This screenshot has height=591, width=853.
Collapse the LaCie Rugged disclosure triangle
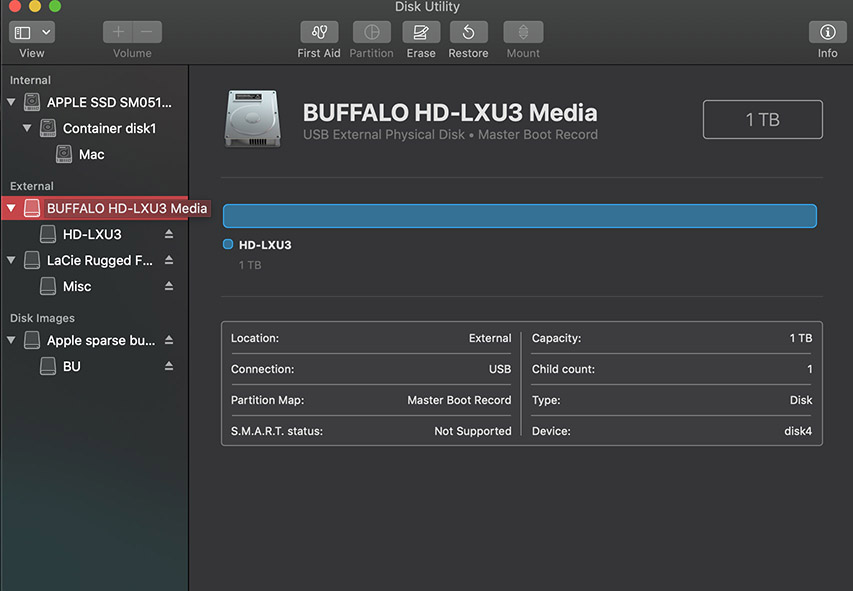11,260
